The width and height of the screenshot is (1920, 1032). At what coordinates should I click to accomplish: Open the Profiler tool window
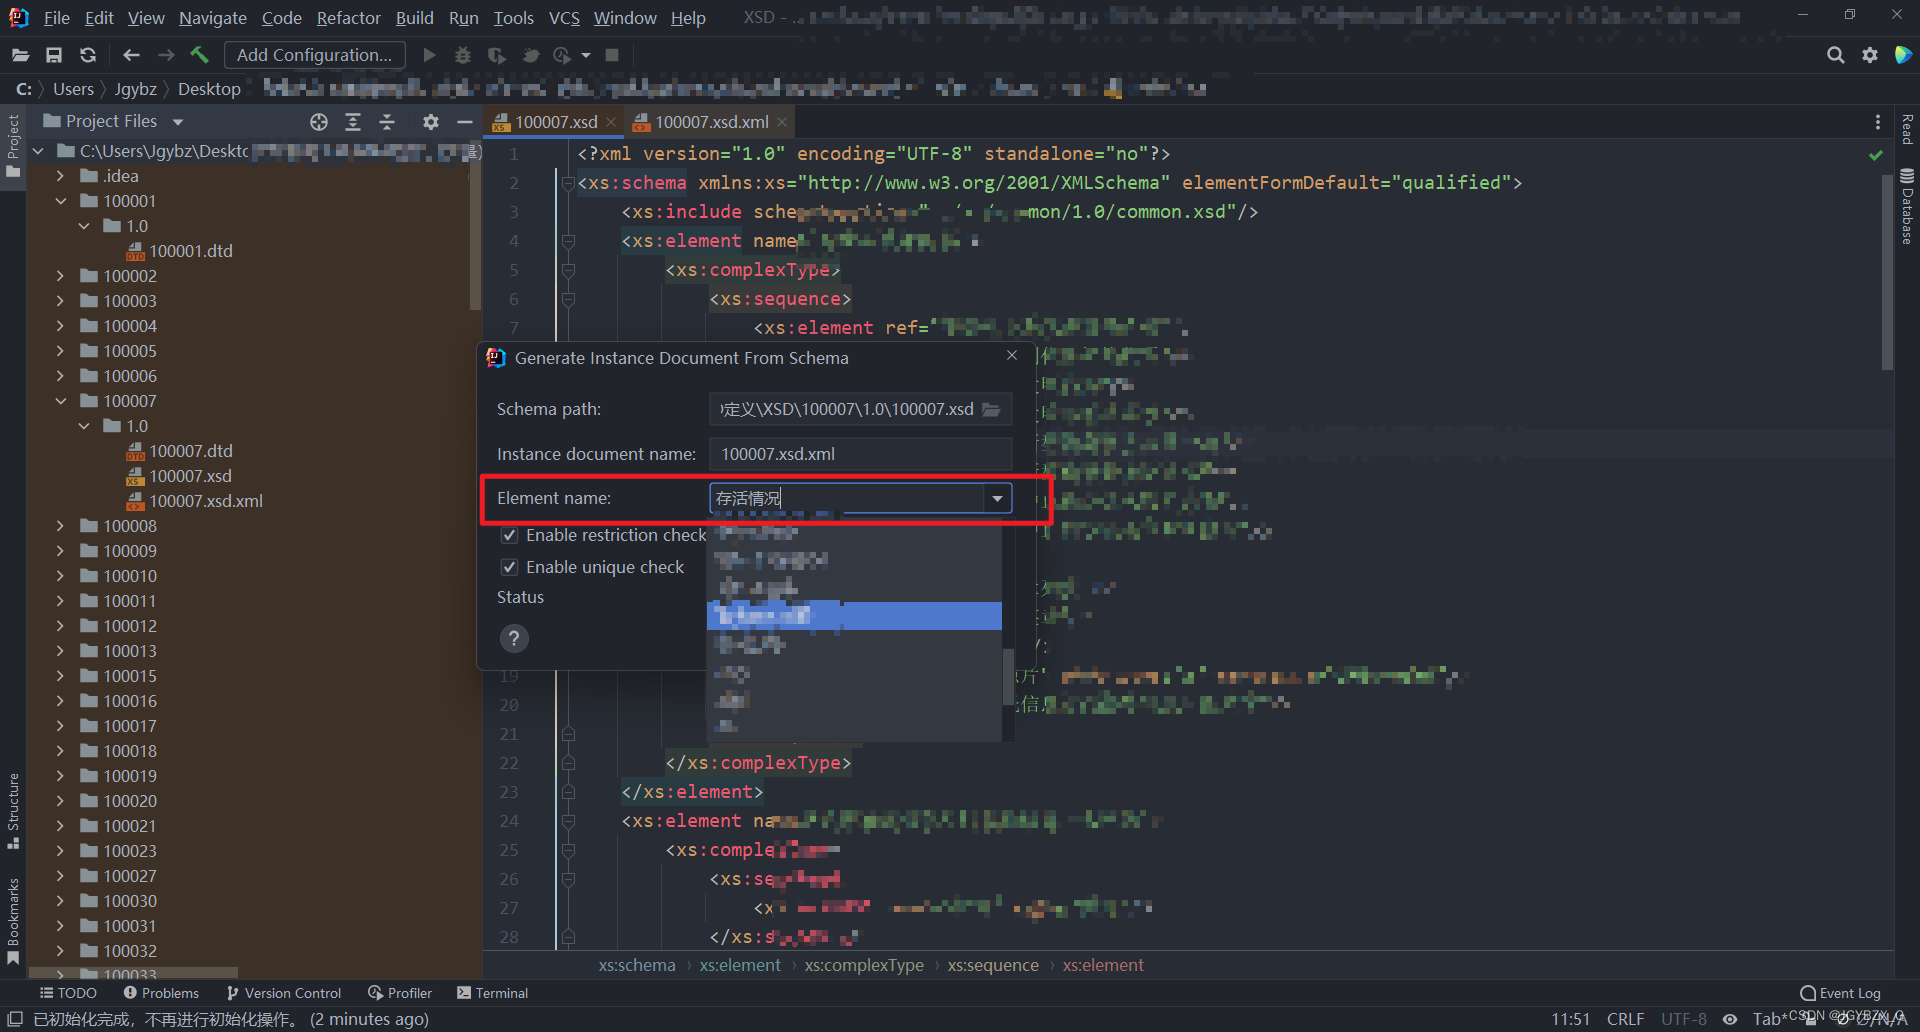point(400,993)
